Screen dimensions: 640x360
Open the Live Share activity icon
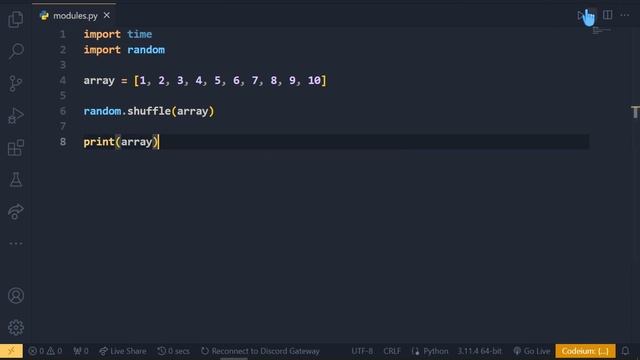point(16,211)
